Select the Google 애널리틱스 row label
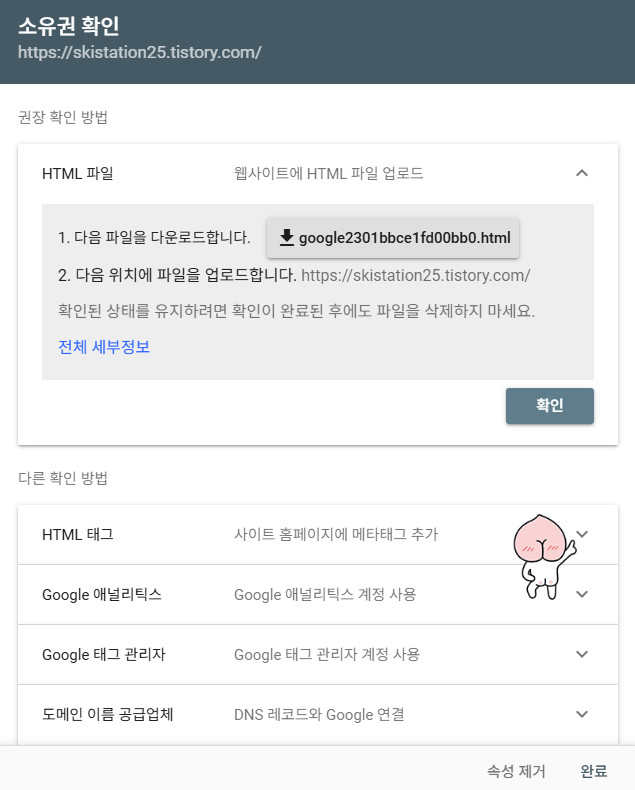This screenshot has width=635, height=790. pyautogui.click(x=102, y=594)
